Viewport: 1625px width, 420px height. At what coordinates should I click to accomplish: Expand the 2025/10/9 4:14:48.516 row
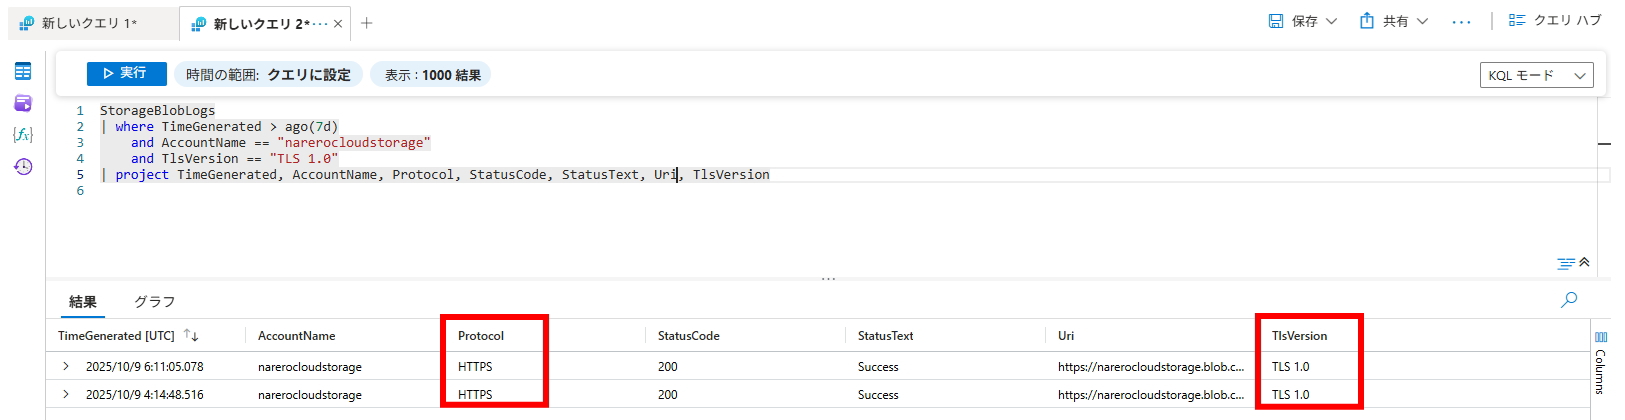pos(66,394)
